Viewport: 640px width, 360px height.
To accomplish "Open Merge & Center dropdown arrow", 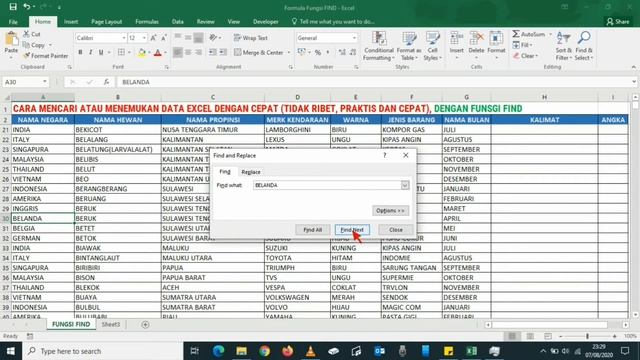I will (x=289, y=52).
